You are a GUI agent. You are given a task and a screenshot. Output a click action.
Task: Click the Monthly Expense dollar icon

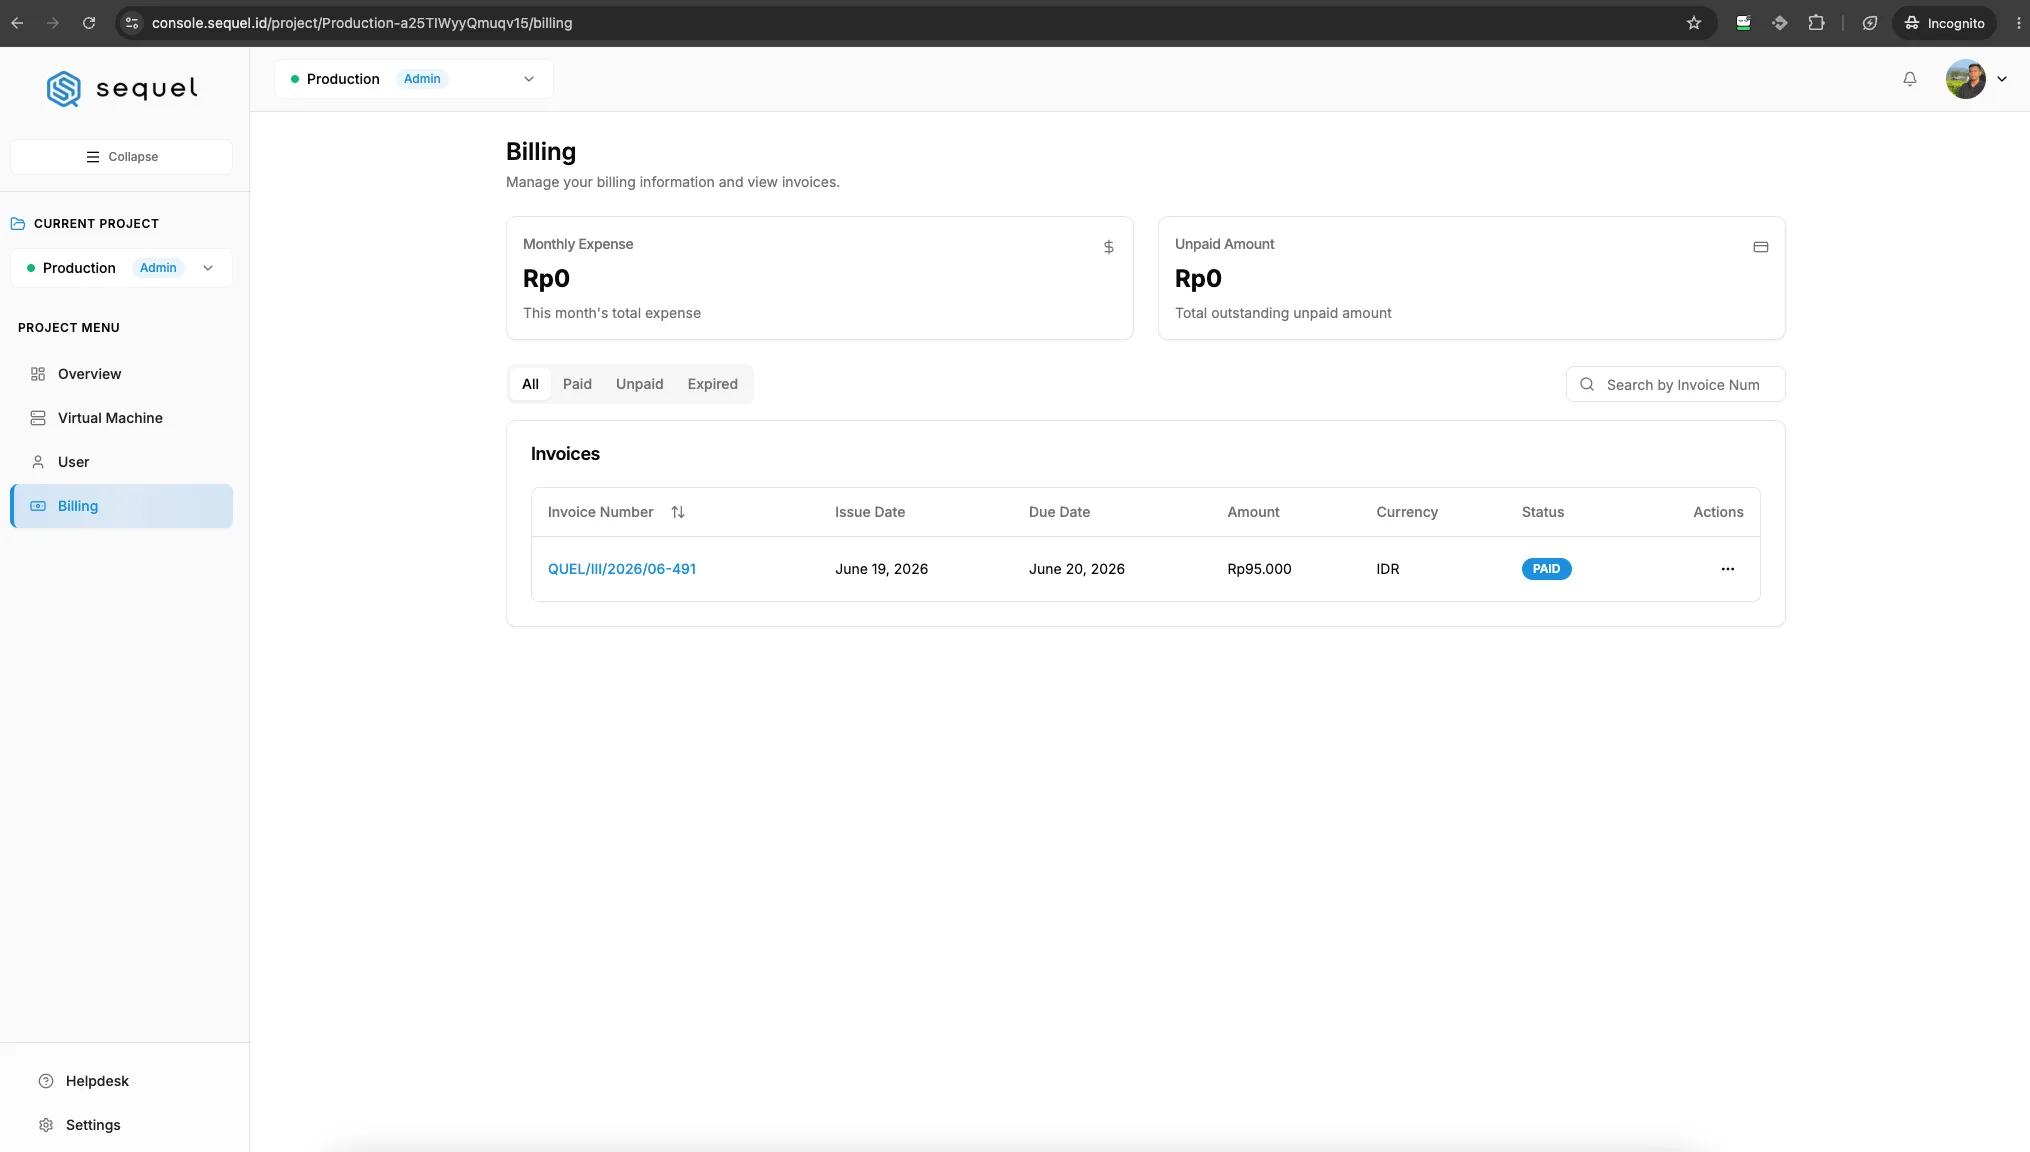(1108, 247)
